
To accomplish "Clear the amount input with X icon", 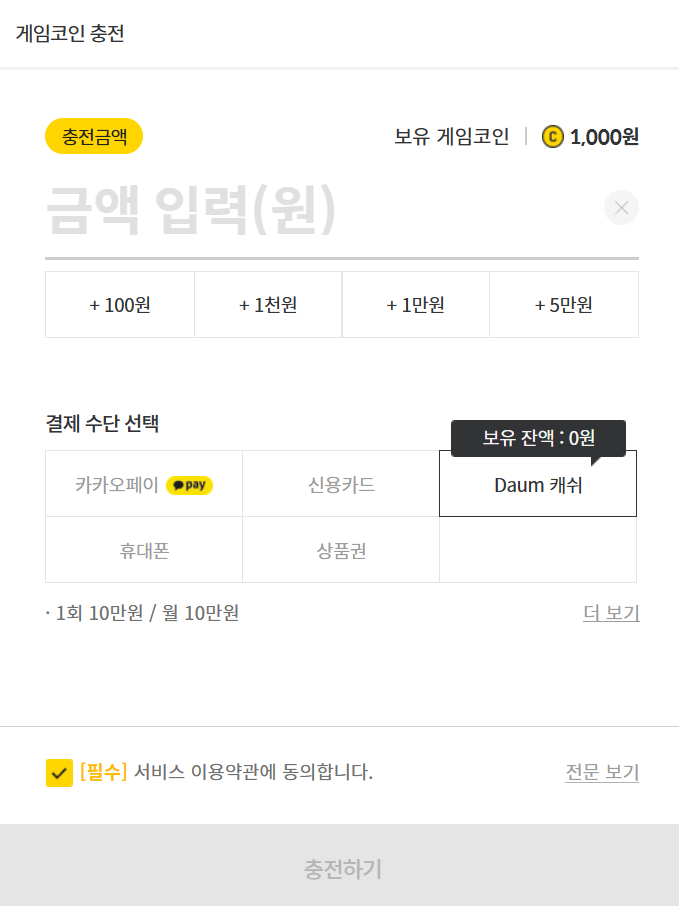I will click(x=621, y=208).
